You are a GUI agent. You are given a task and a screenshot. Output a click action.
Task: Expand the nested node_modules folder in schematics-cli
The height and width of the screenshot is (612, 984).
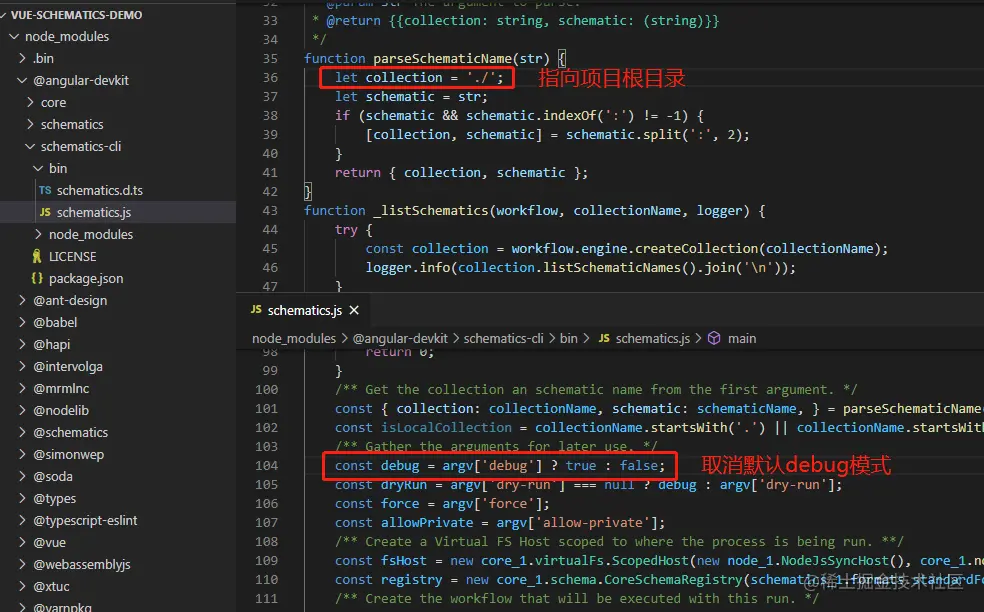click(38, 234)
